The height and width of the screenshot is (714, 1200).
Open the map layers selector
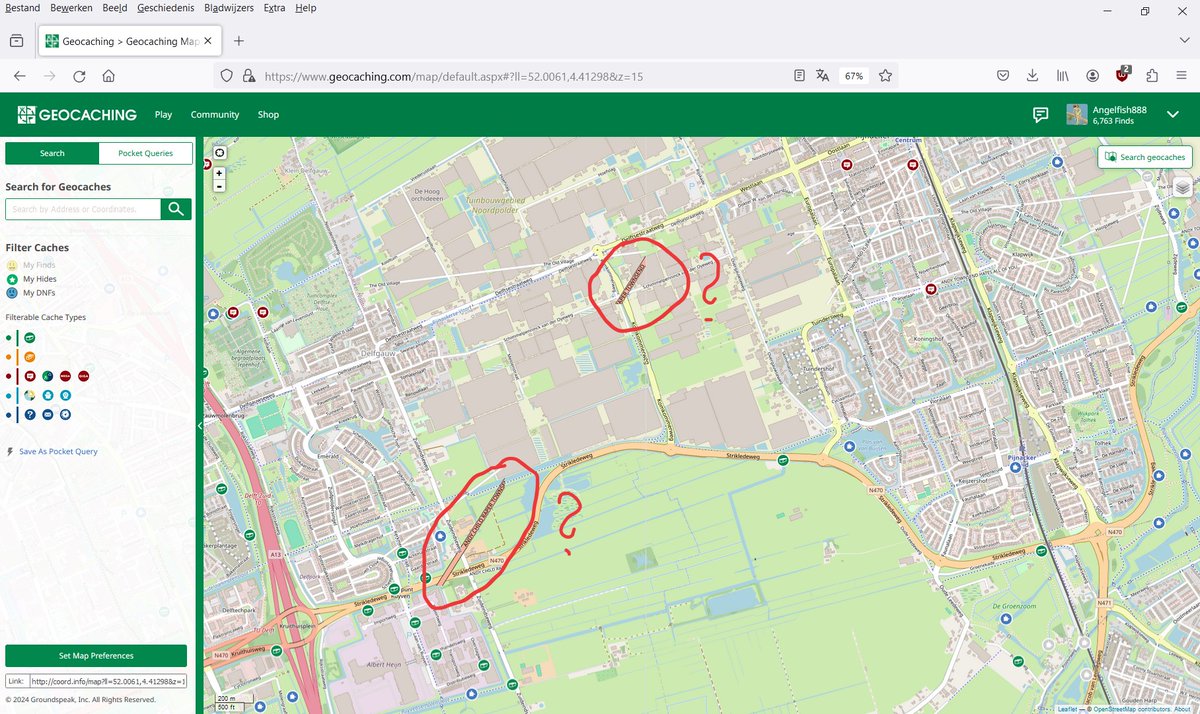tap(1182, 187)
